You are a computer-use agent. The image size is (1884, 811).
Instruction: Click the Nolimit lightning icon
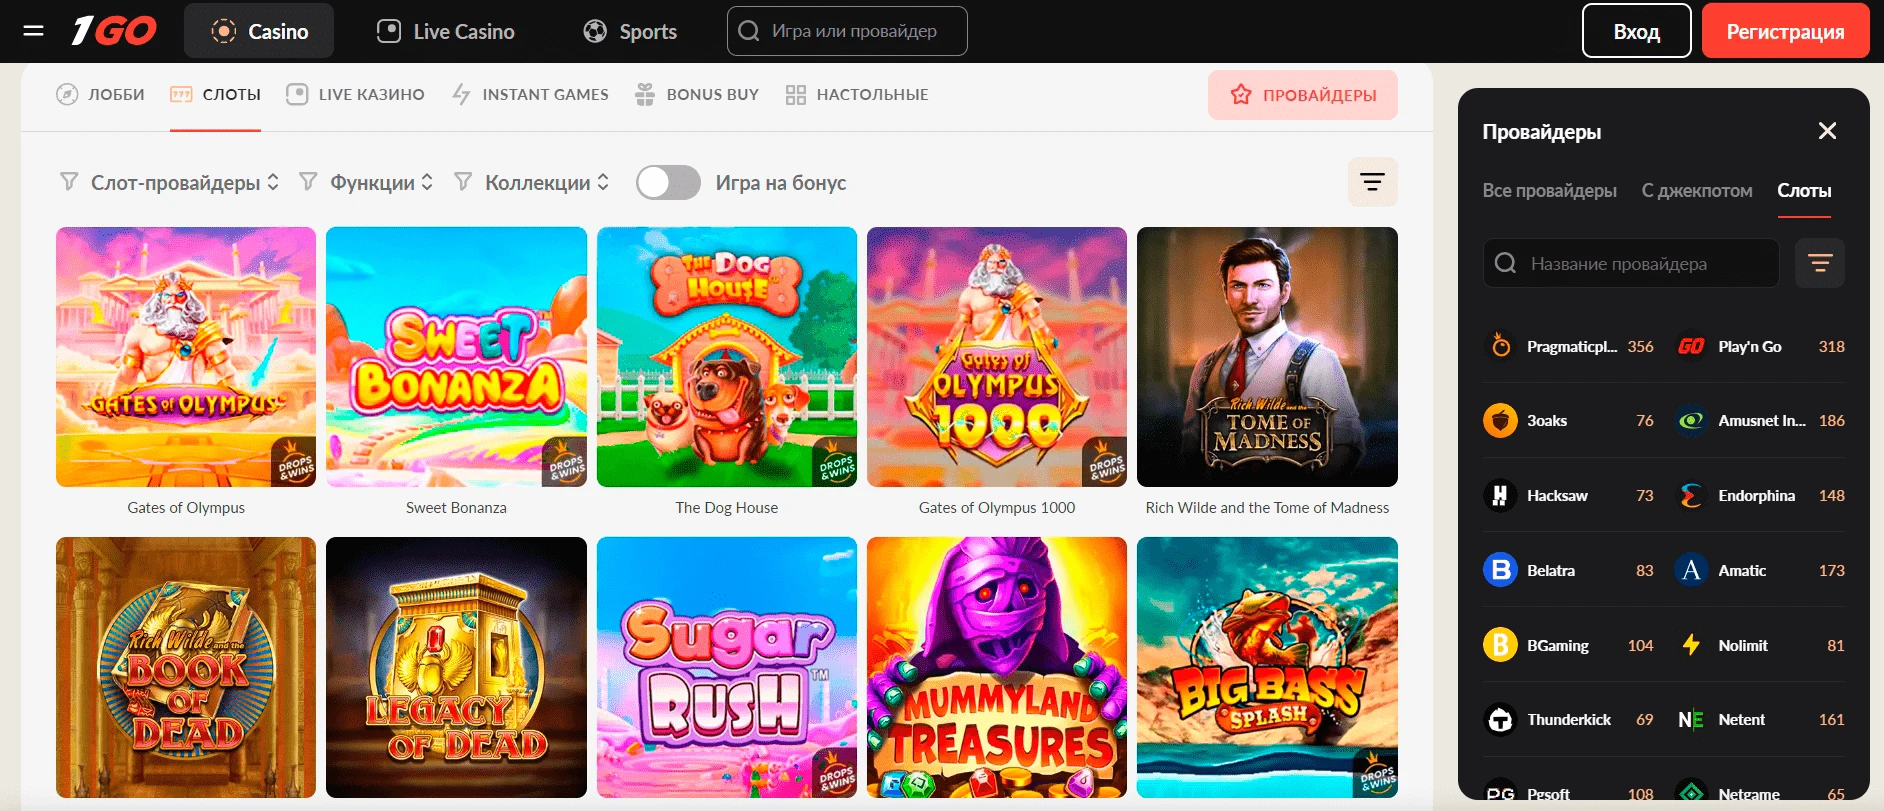[x=1691, y=645]
